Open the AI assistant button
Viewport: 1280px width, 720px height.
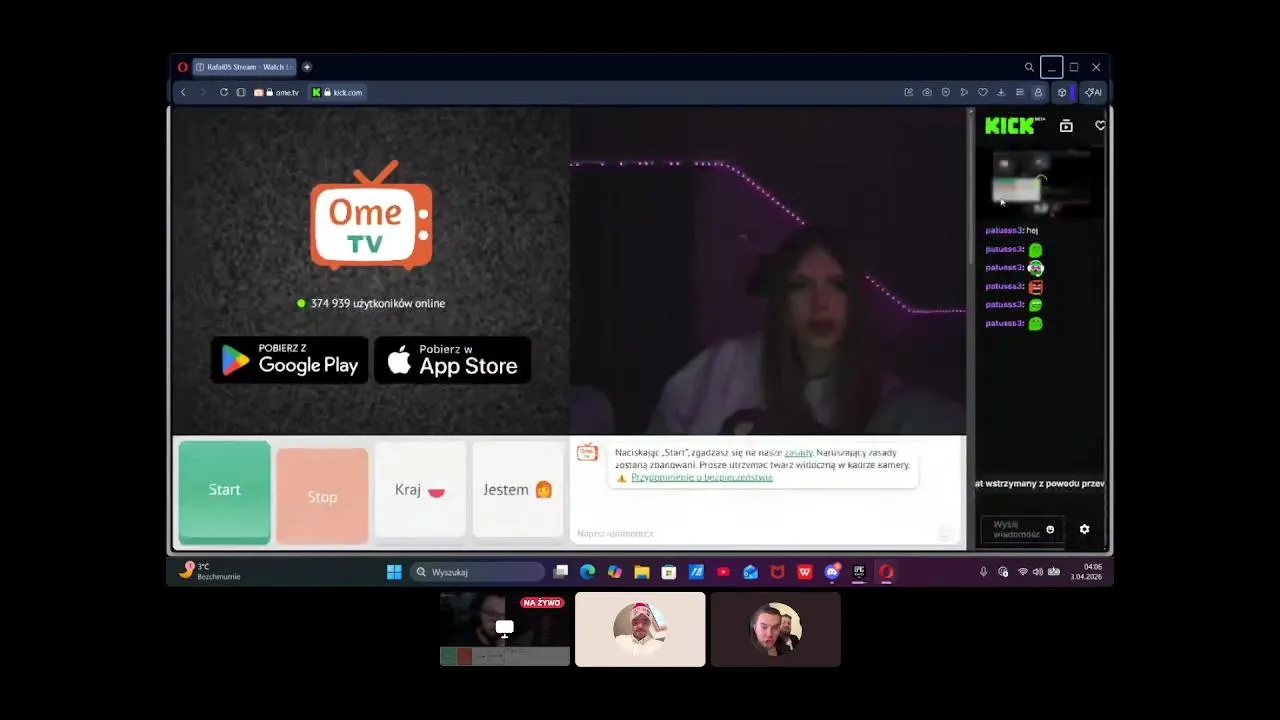click(x=1093, y=92)
